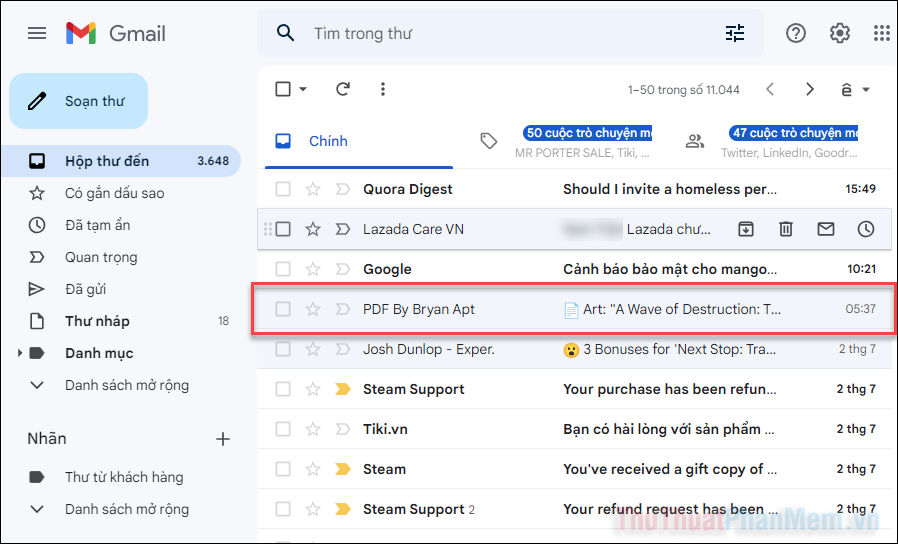Viewport: 898px width, 544px height.
Task: Open Google apps grid
Action: [x=882, y=33]
